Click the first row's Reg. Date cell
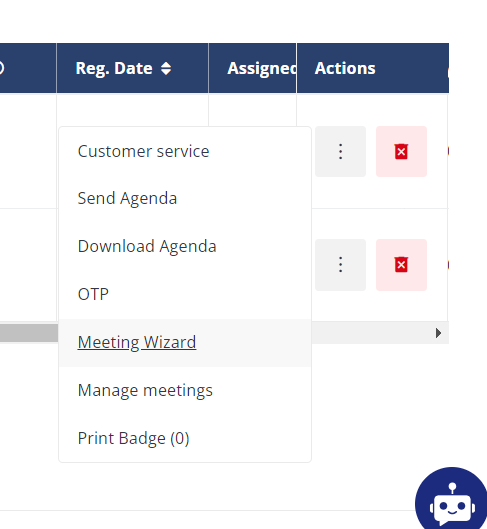This screenshot has height=529, width=487. (x=132, y=111)
